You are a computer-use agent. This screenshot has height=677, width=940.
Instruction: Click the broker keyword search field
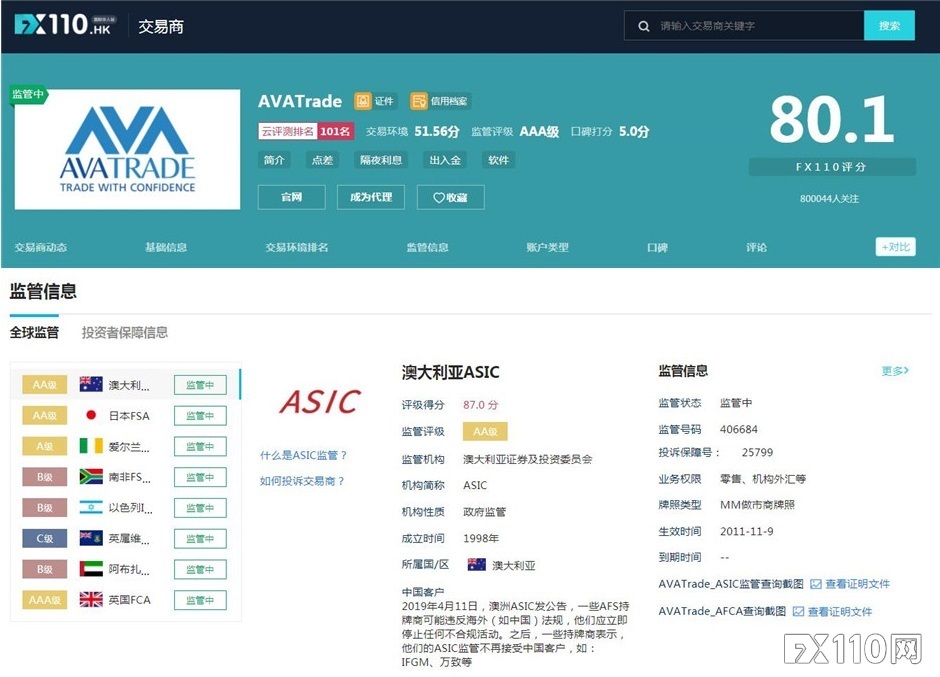tap(755, 26)
